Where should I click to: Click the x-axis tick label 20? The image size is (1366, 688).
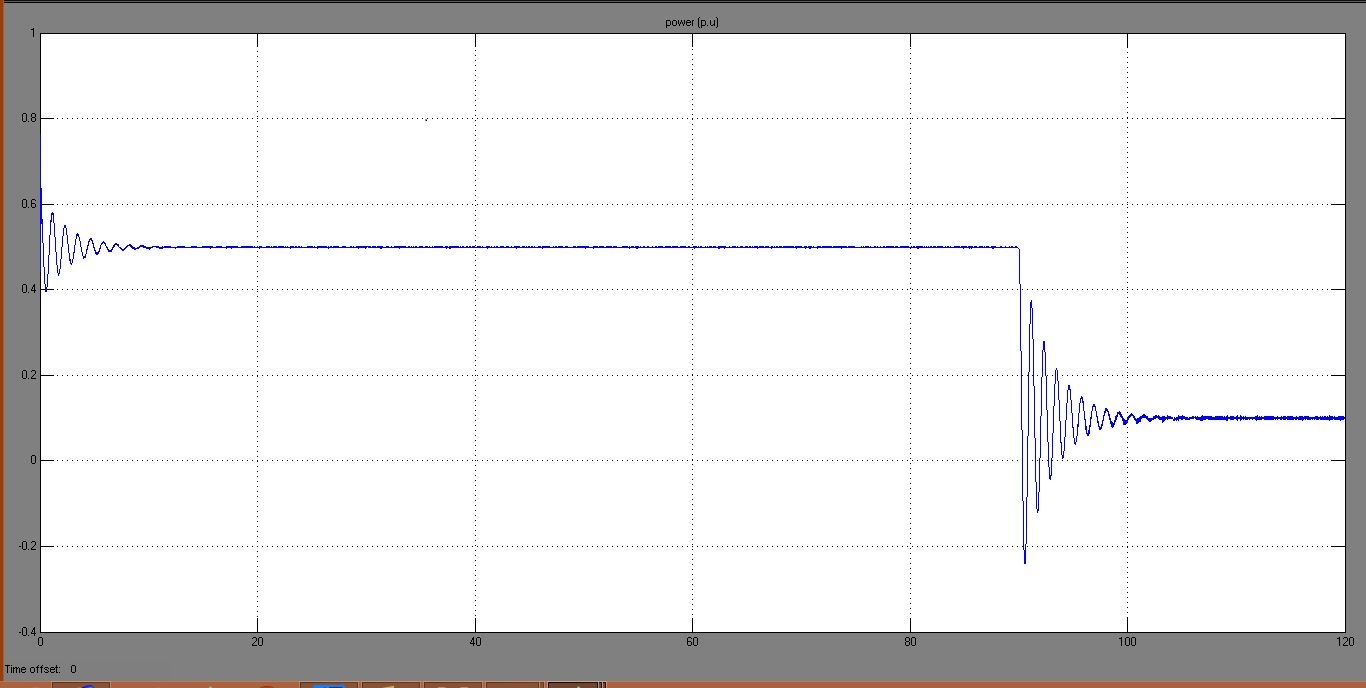(257, 642)
